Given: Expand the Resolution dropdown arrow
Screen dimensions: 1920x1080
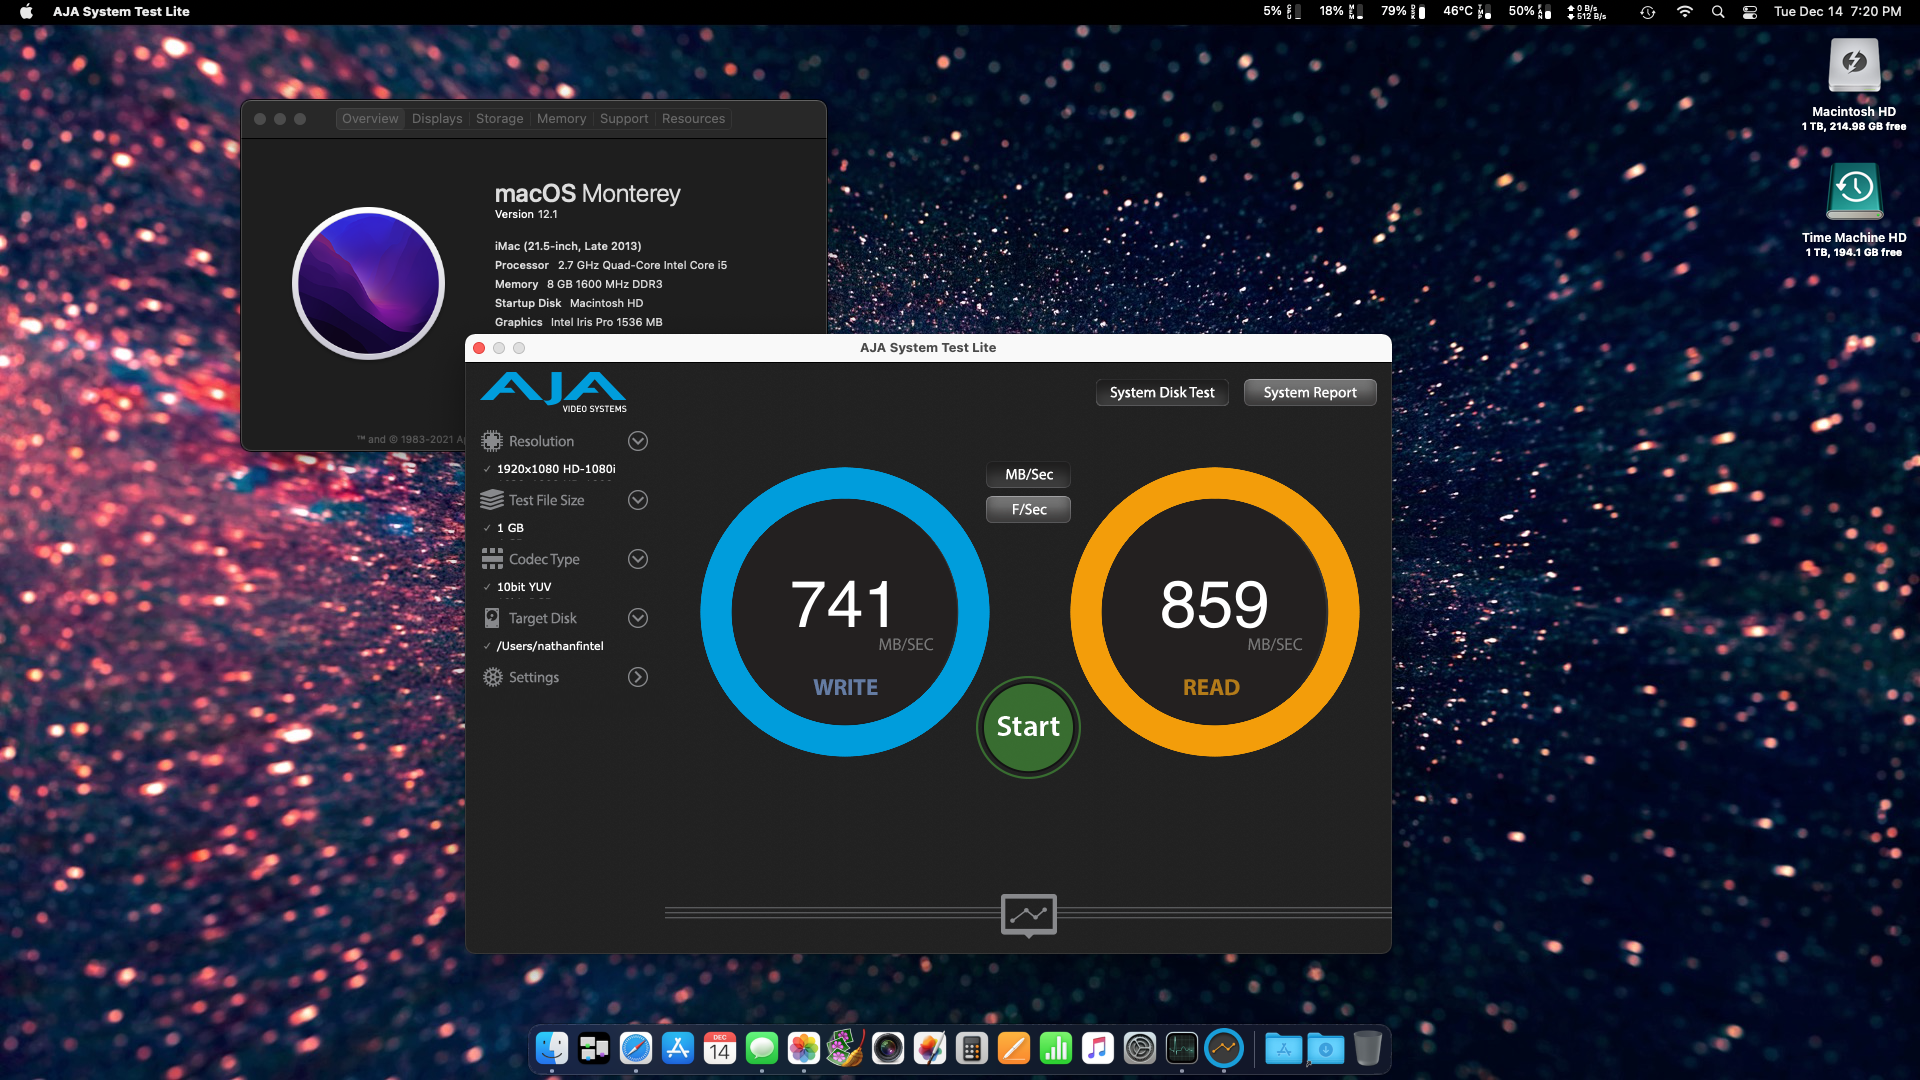Looking at the screenshot, I should coord(638,441).
